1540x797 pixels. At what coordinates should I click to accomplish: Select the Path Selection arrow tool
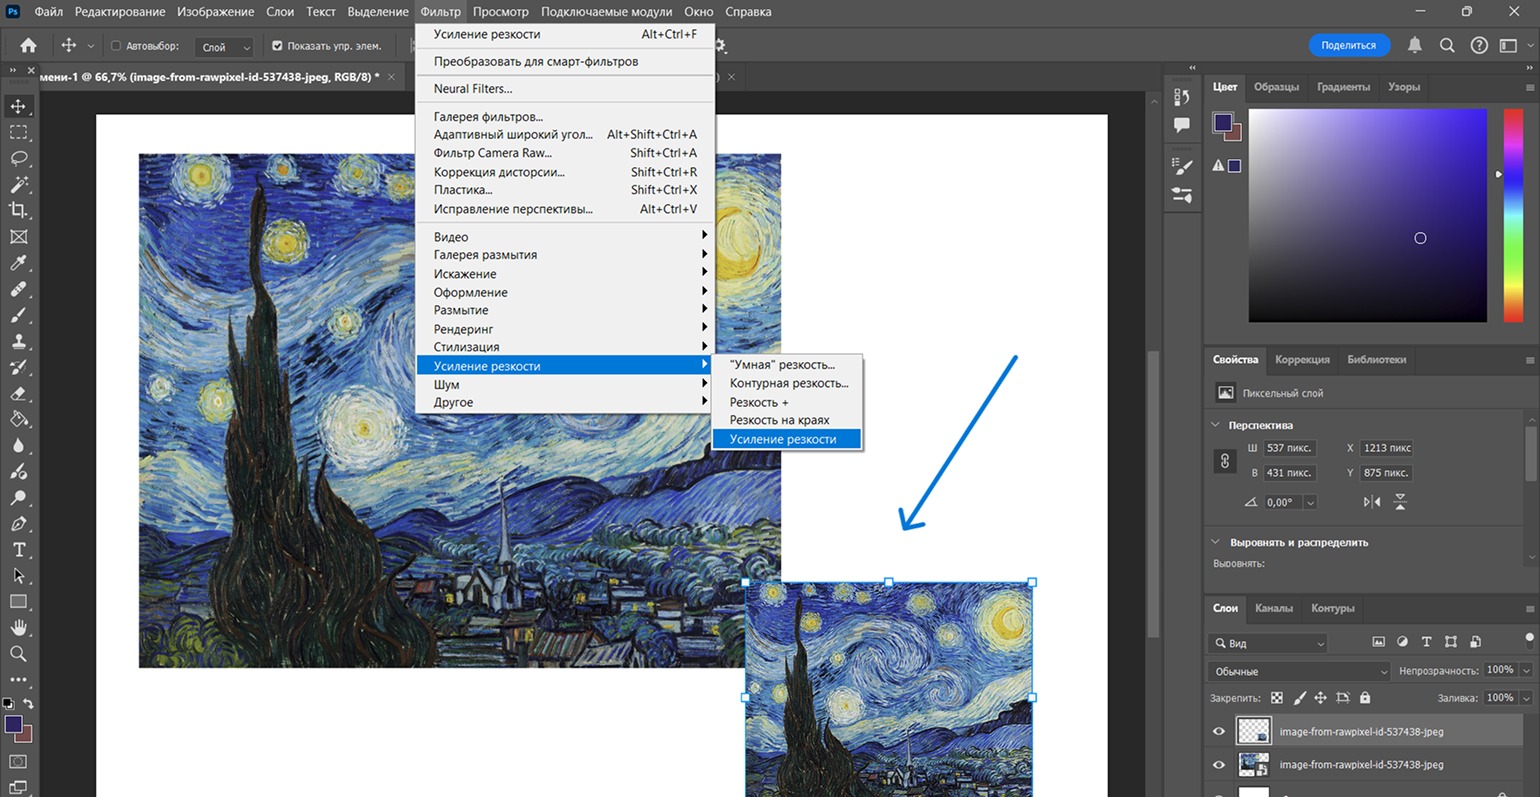coord(18,576)
